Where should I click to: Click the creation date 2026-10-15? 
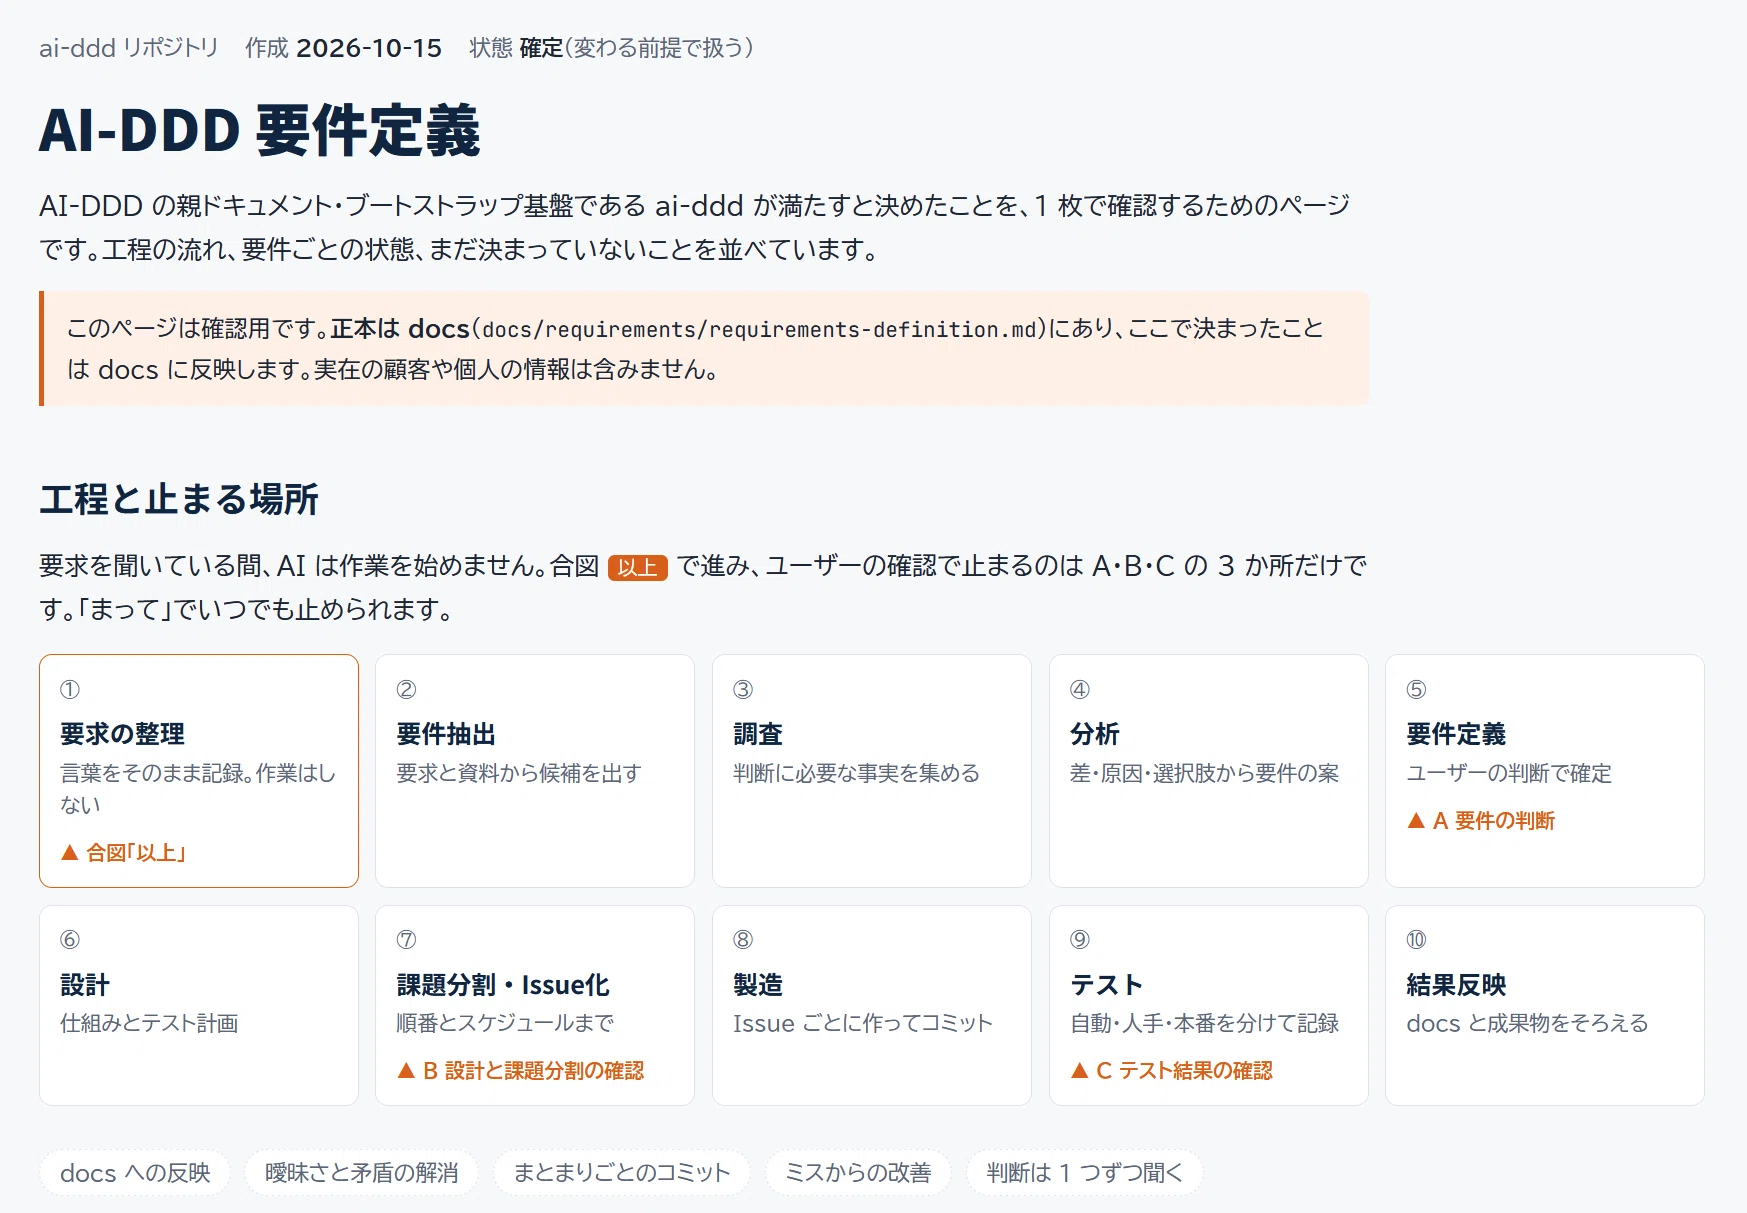point(369,48)
